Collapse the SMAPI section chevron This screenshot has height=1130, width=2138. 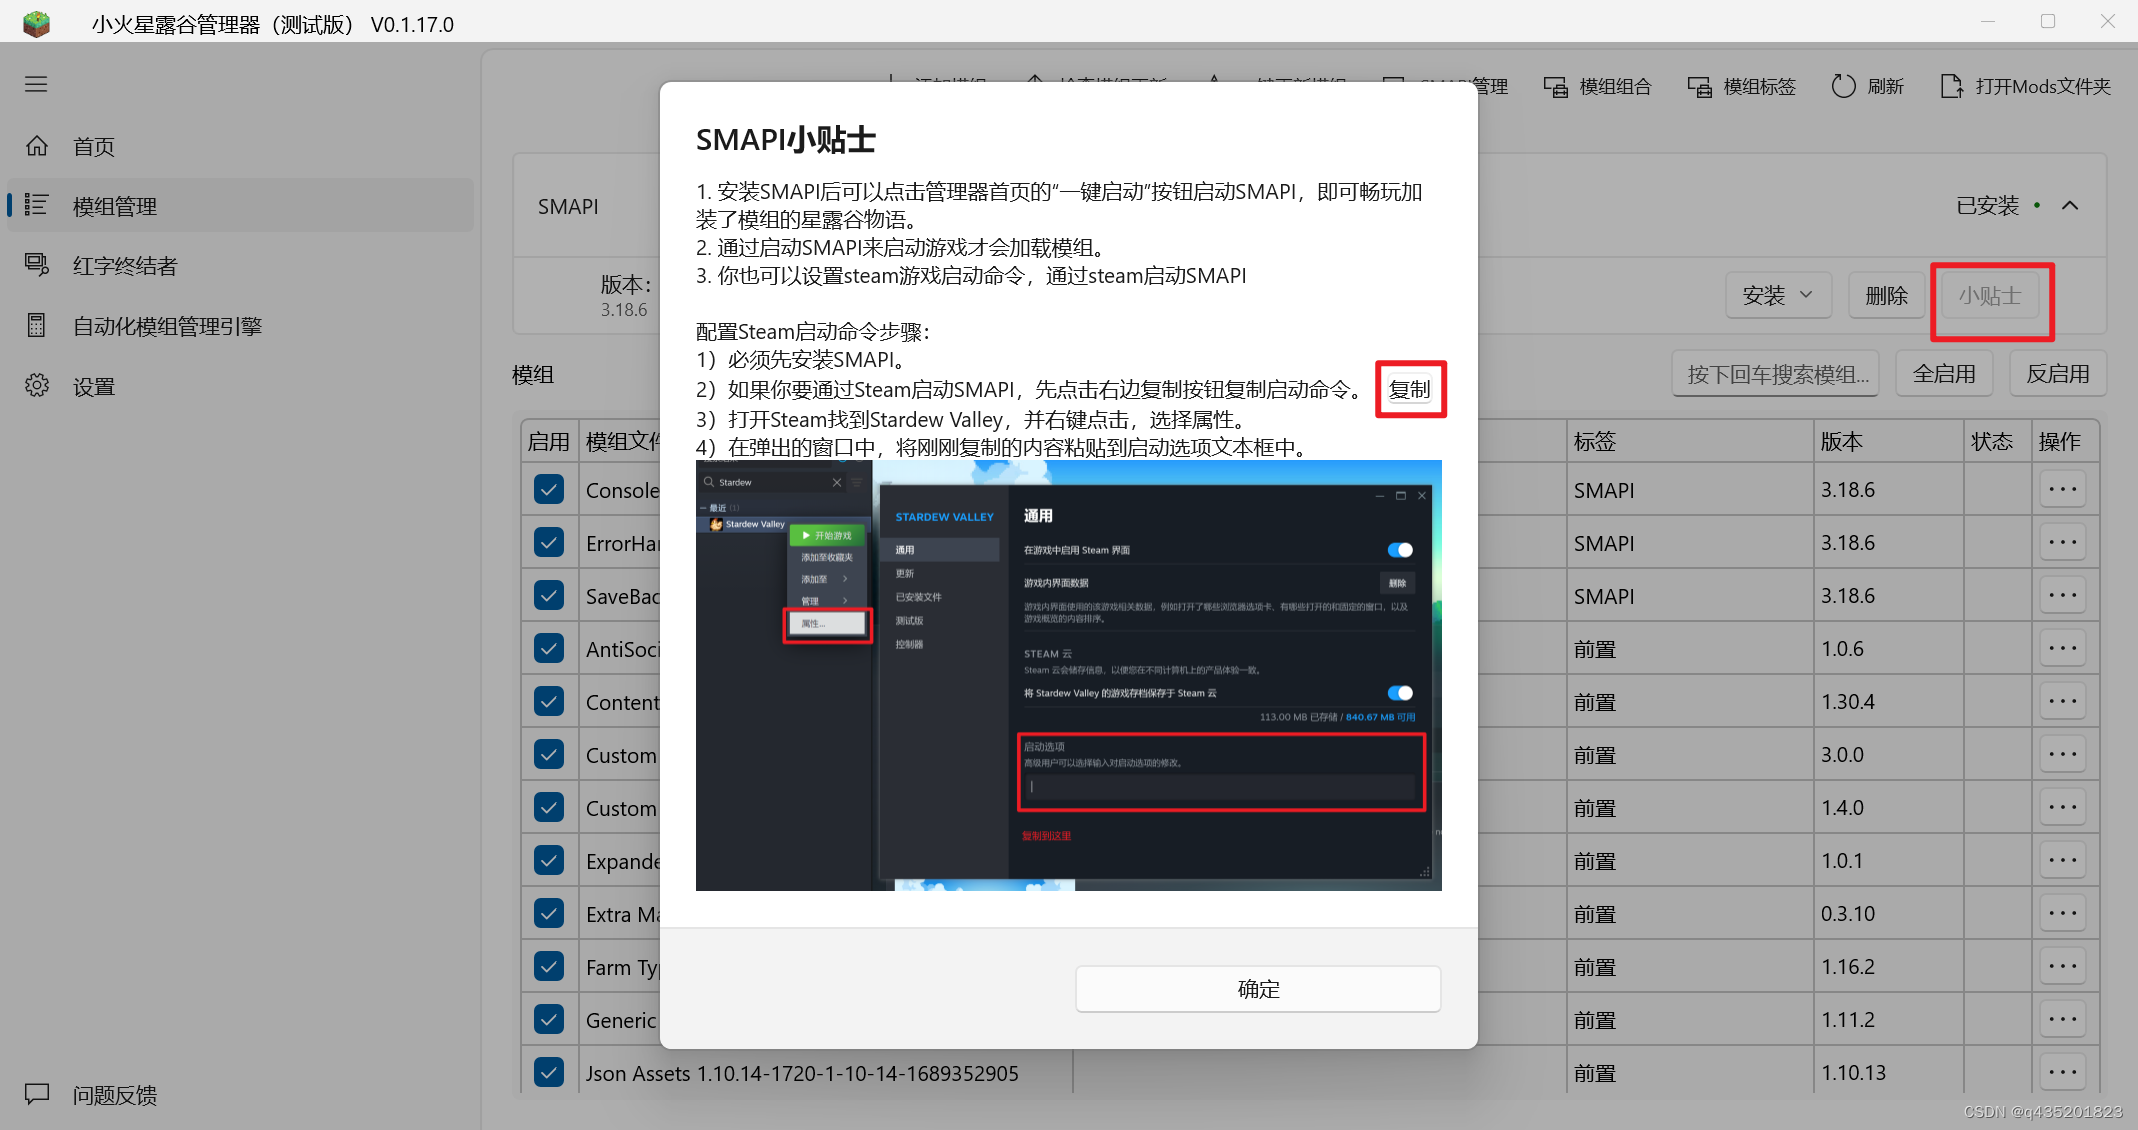2070,206
